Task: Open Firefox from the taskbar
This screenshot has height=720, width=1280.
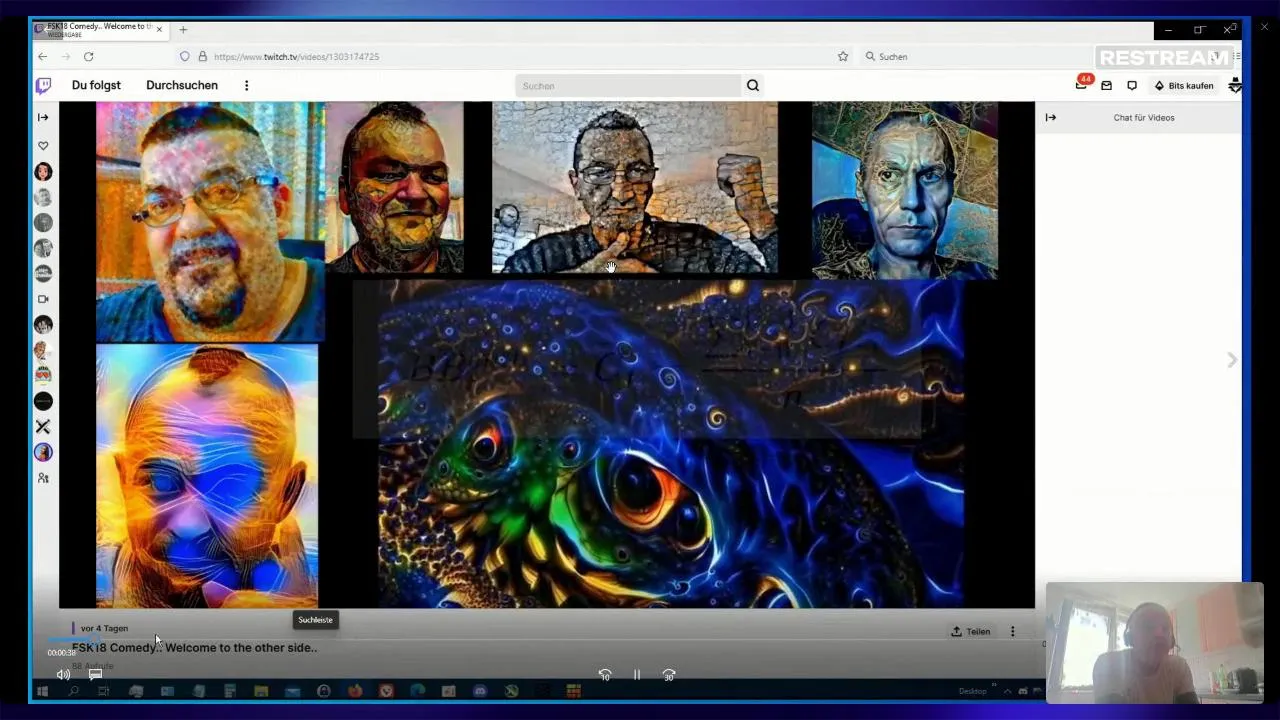Action: (355, 691)
